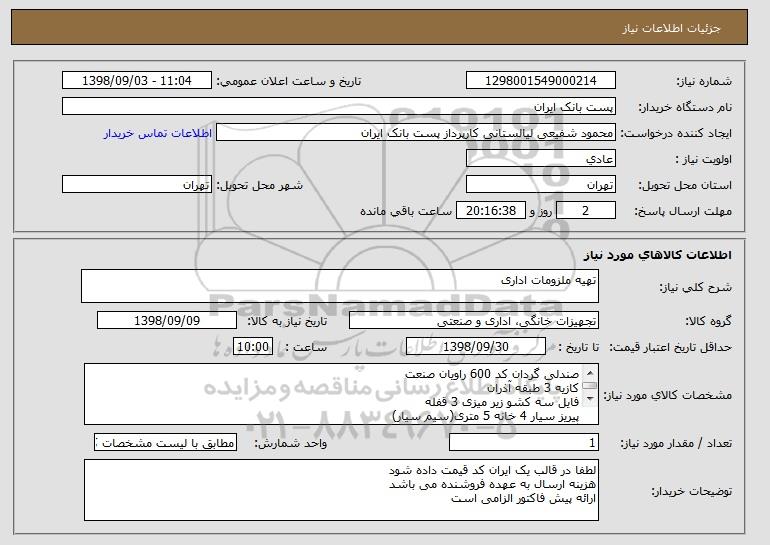Image resolution: width=770 pixels, height=545 pixels.
Task: Click the need number field 1298001549000214
Action: click(541, 81)
